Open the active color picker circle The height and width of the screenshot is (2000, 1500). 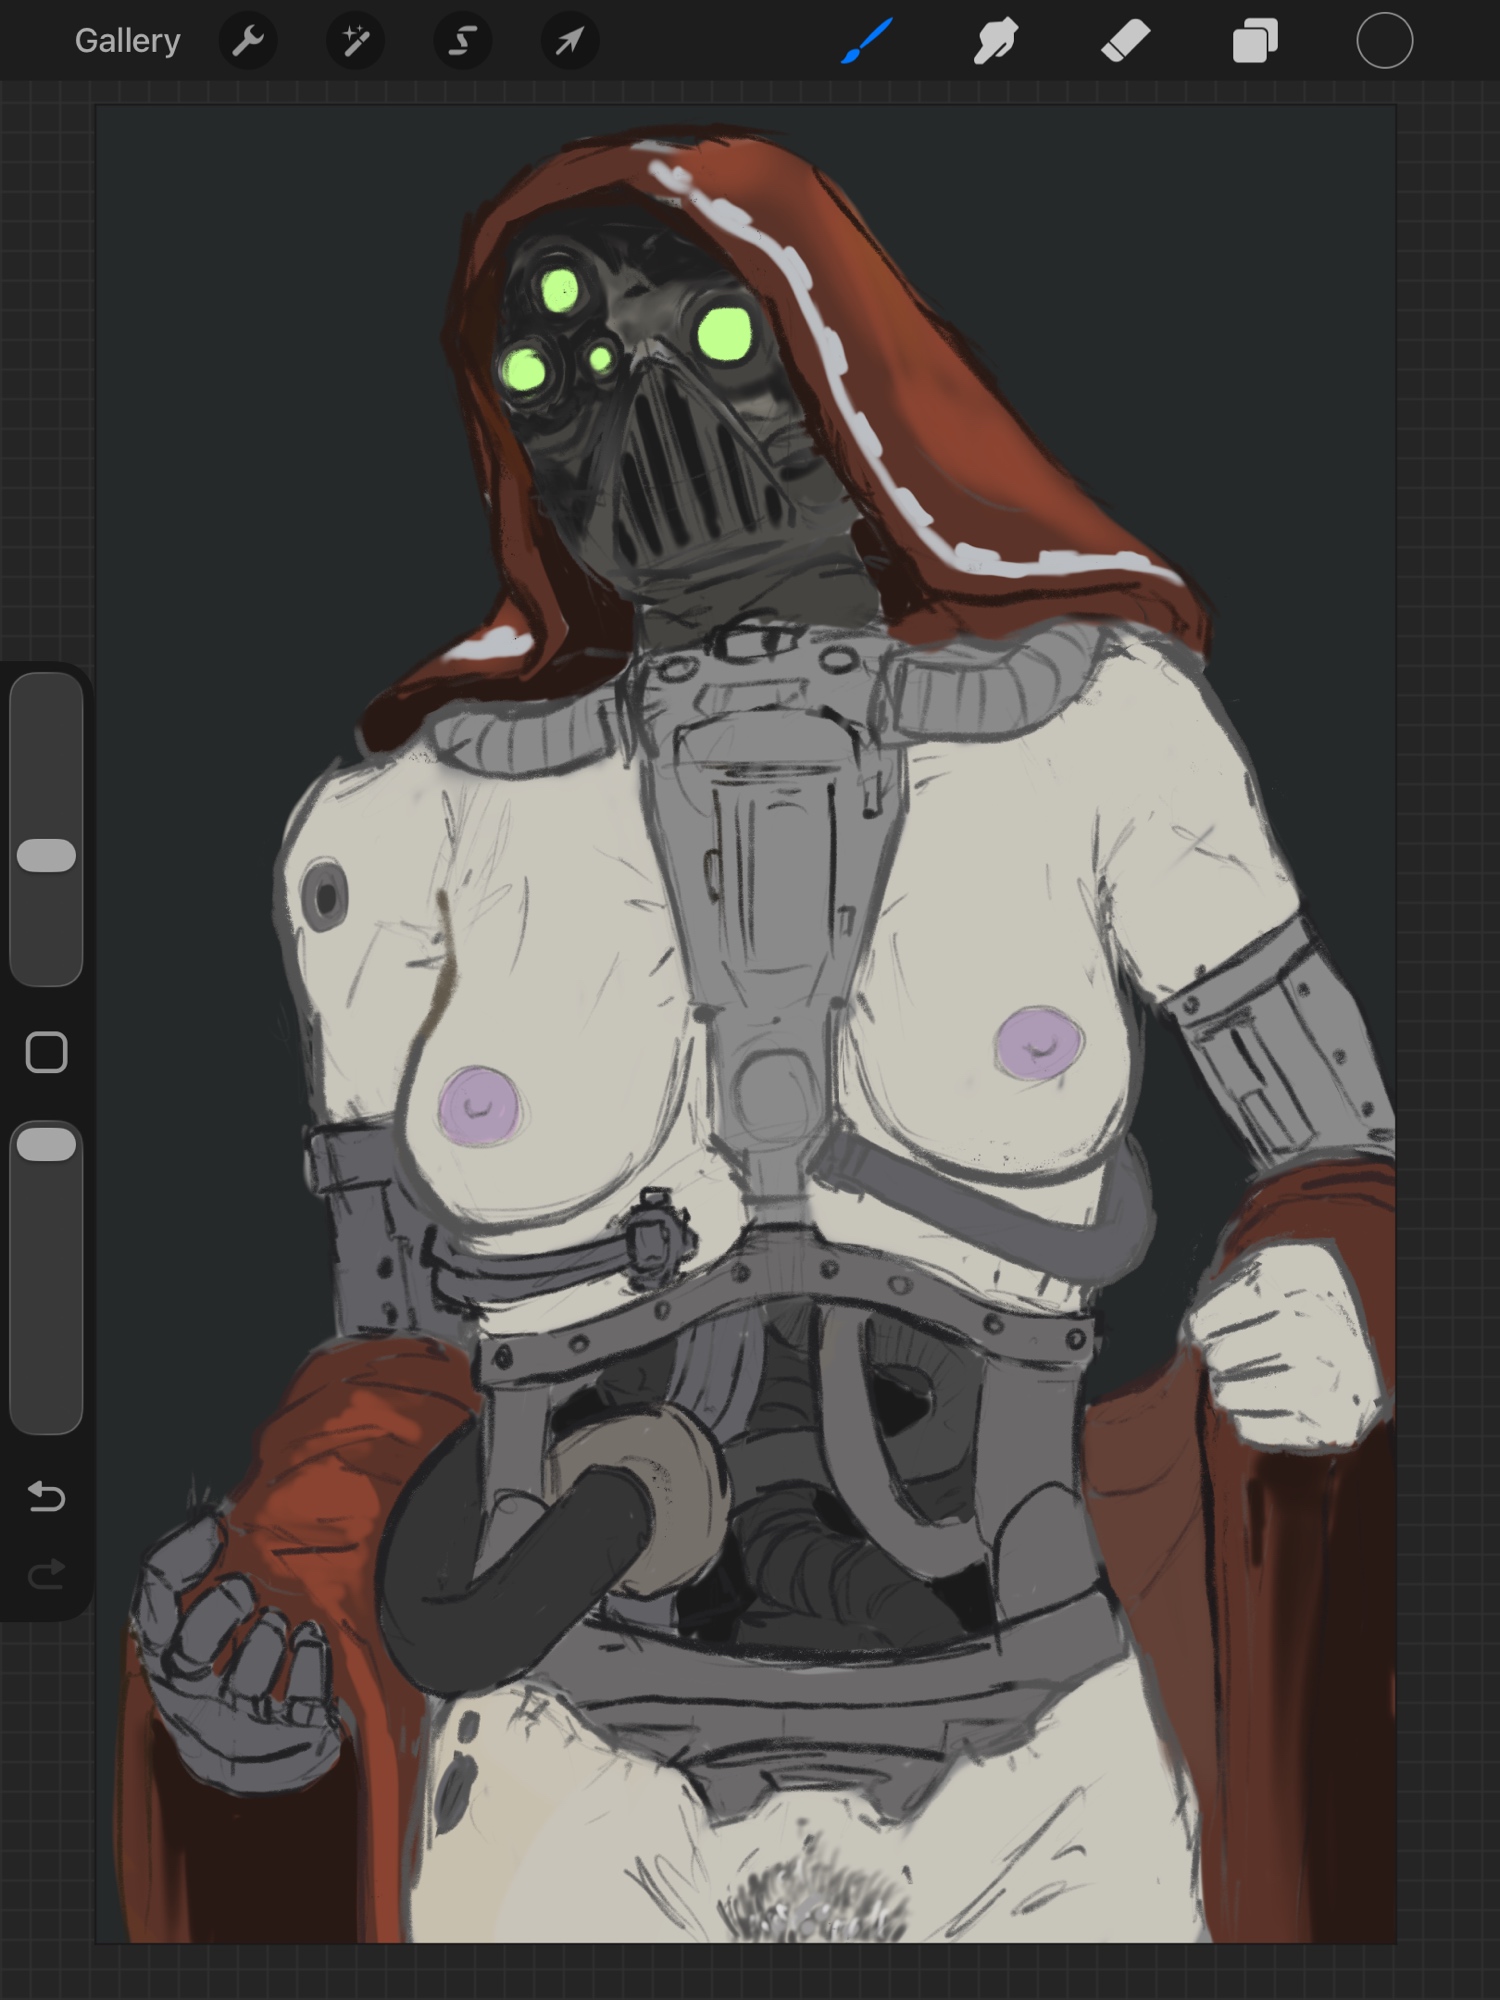coord(1384,41)
